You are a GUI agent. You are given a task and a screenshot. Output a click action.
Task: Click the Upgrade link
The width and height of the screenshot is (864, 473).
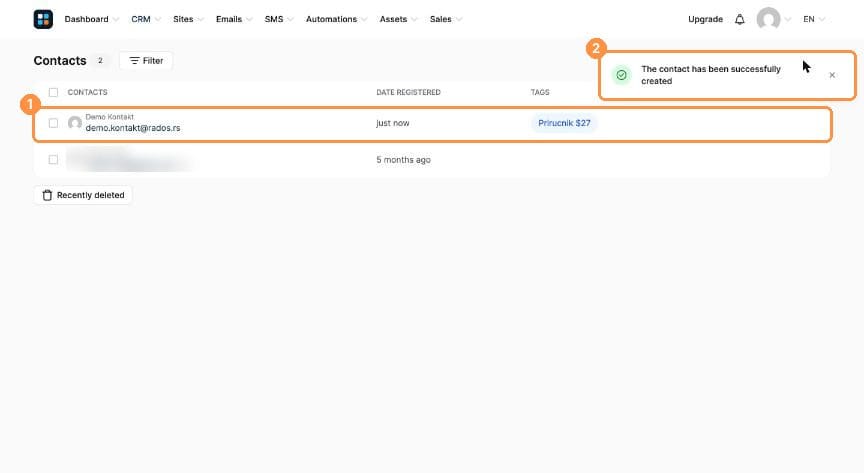pos(705,19)
